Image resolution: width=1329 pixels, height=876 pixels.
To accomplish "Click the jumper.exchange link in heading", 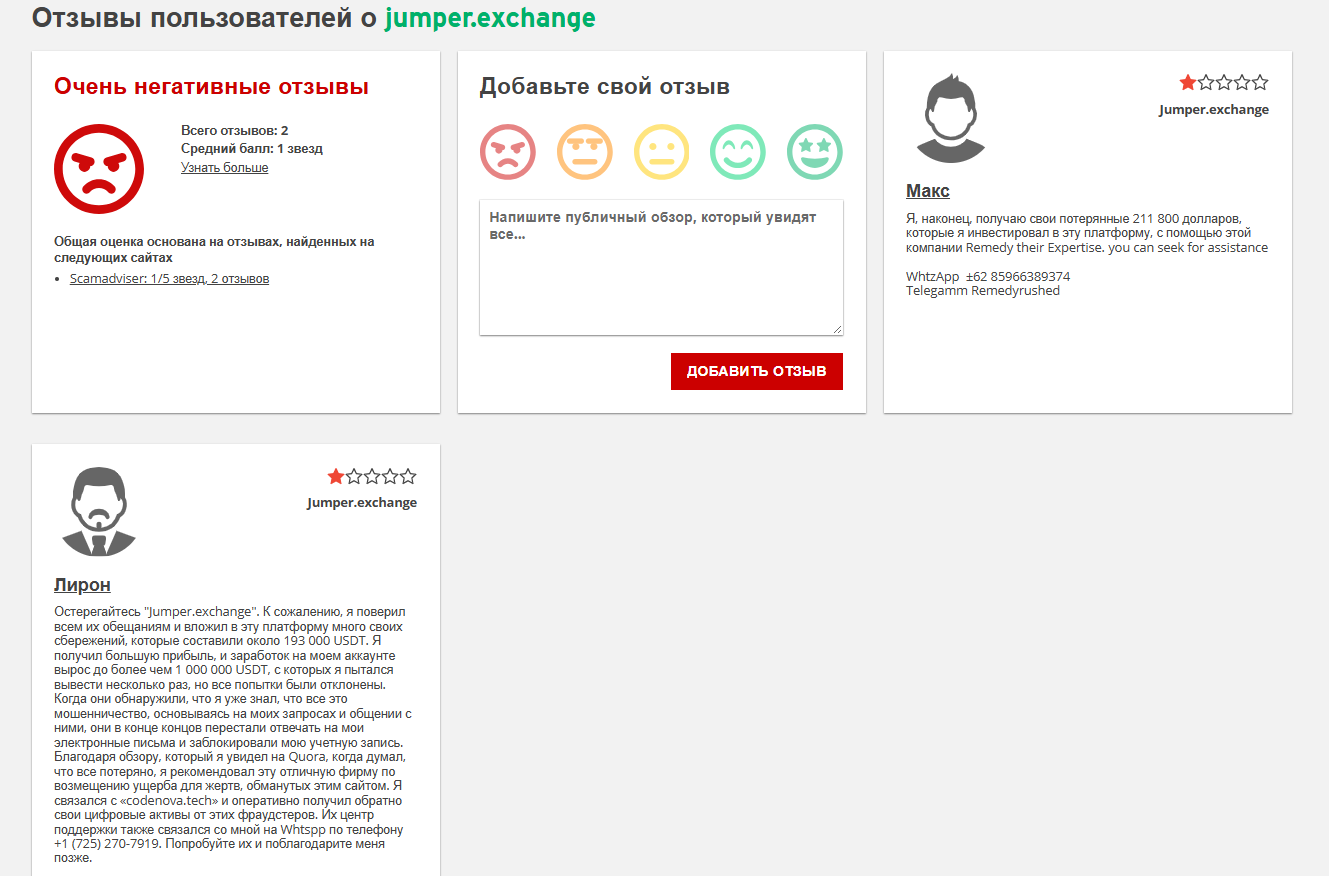I will pyautogui.click(x=490, y=17).
